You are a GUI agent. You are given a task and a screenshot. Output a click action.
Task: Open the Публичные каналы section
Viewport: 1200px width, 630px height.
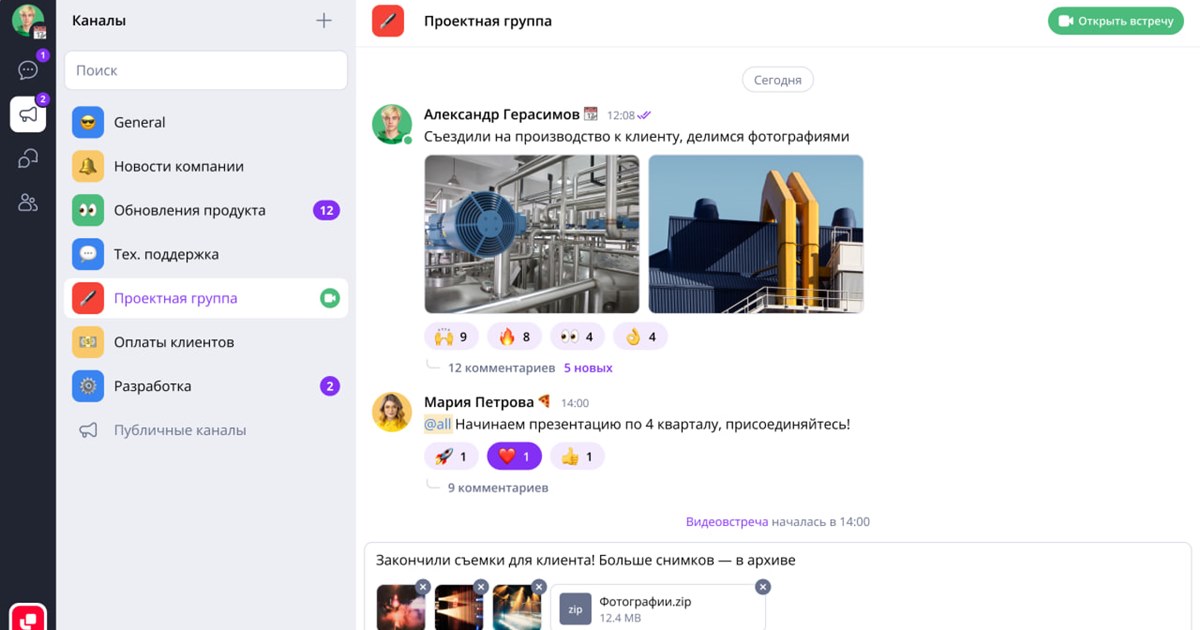tap(180, 430)
